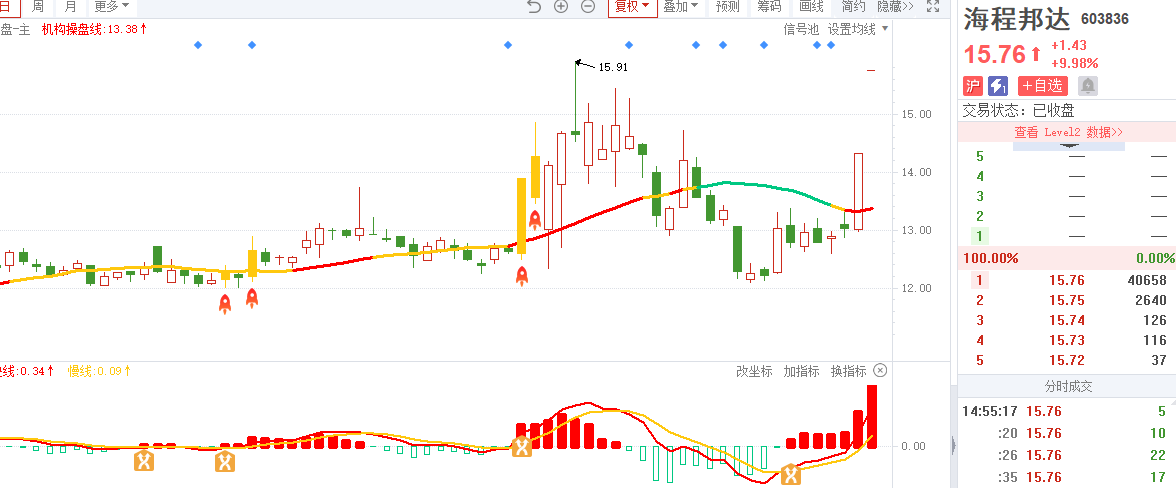This screenshot has height=488, width=1176.
Task: Click the ask level 5 row
Action: click(x=1067, y=157)
